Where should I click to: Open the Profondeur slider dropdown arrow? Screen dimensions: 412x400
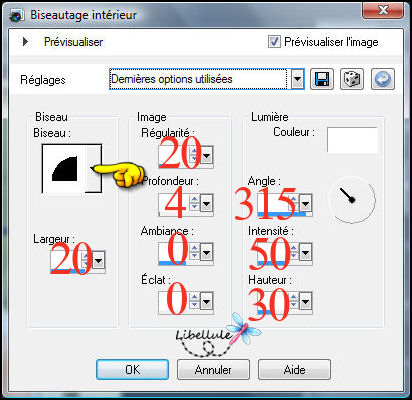point(206,203)
